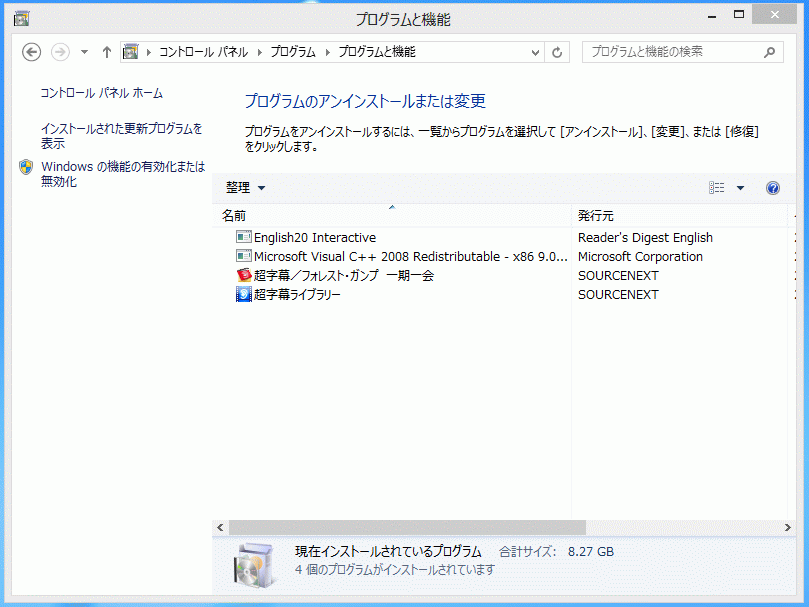The width and height of the screenshot is (809, 607).
Task: Click the Back navigation arrow
Action: point(31,52)
